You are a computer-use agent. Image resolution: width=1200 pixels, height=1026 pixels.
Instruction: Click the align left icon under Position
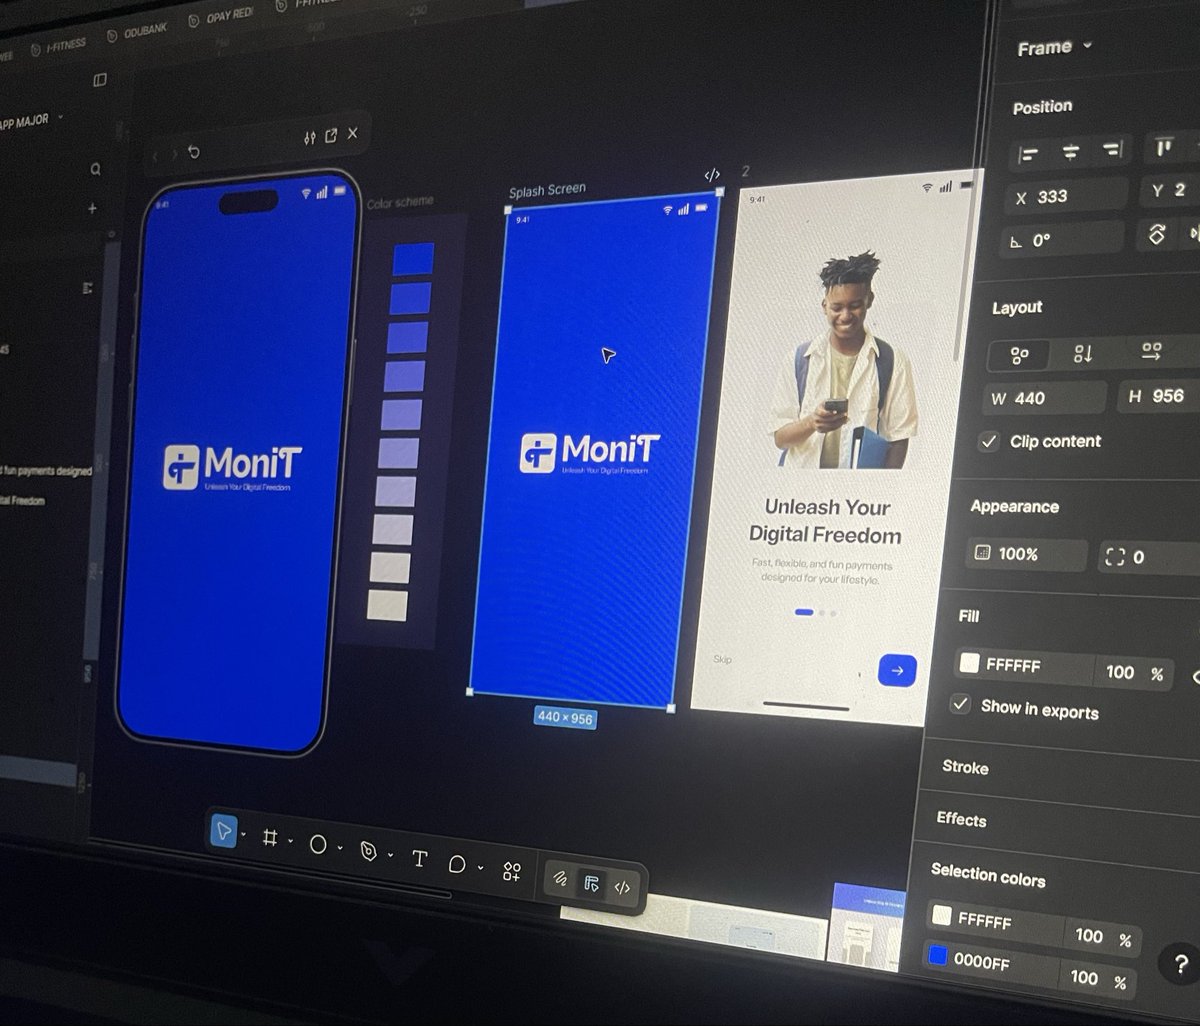point(1026,153)
